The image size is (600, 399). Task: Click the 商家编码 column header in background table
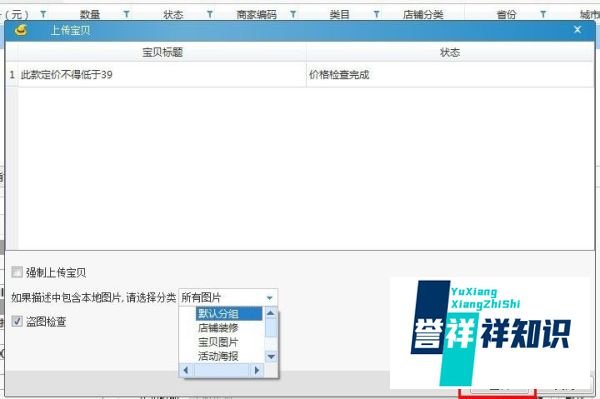[x=256, y=15]
